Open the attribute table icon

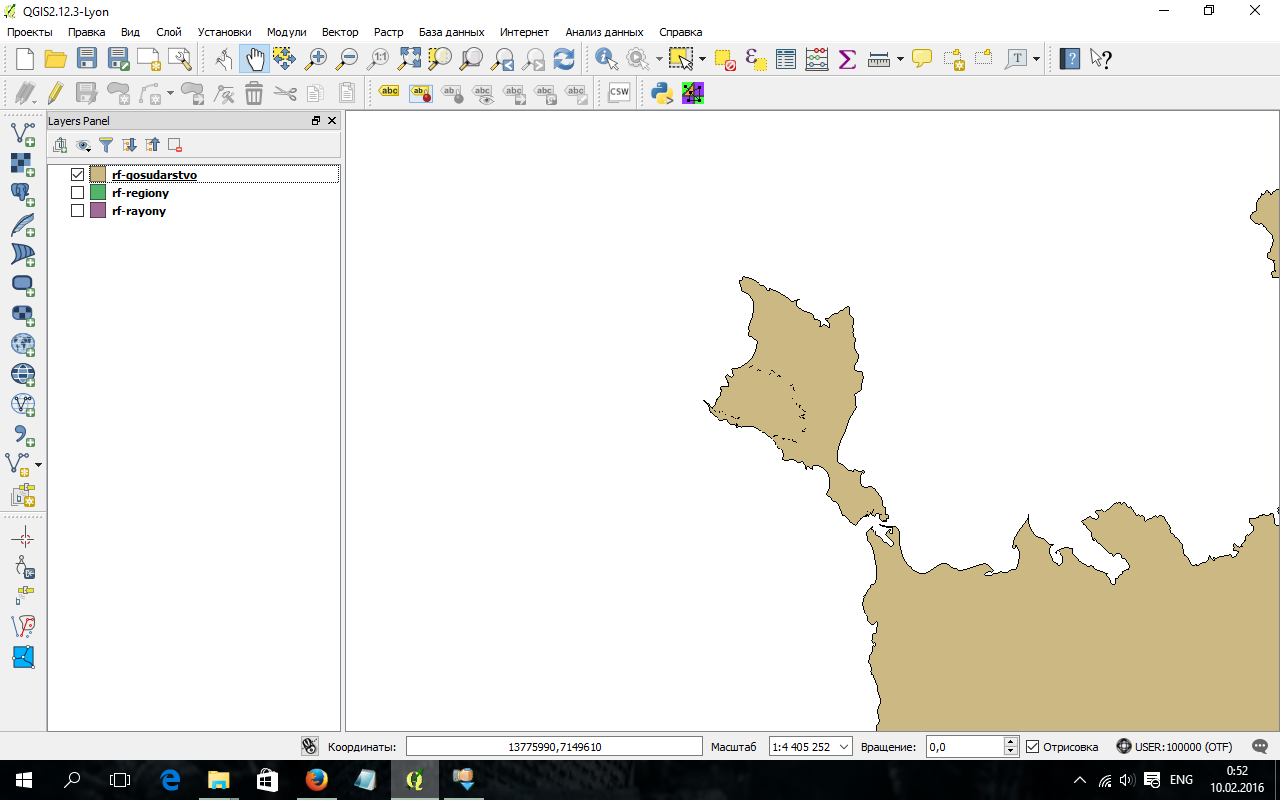pos(786,59)
